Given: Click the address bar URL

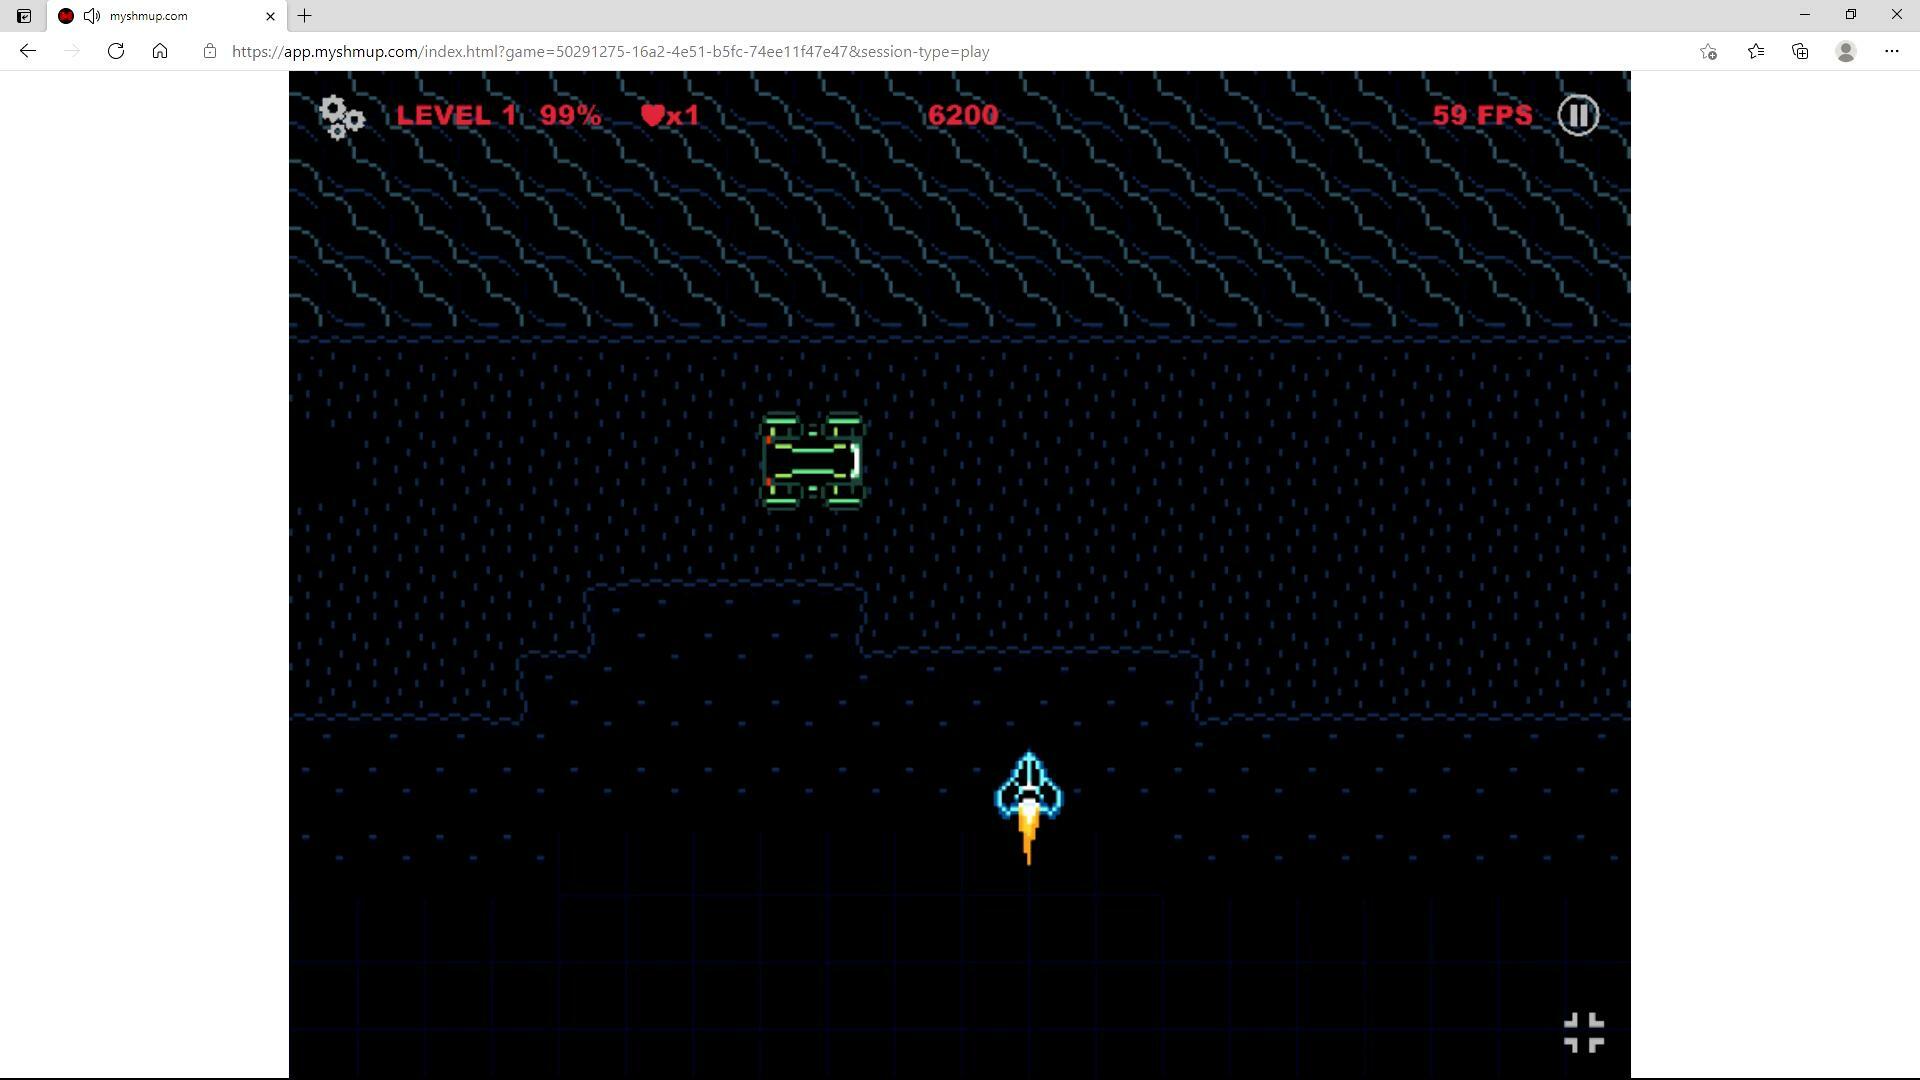Looking at the screenshot, I should [610, 51].
